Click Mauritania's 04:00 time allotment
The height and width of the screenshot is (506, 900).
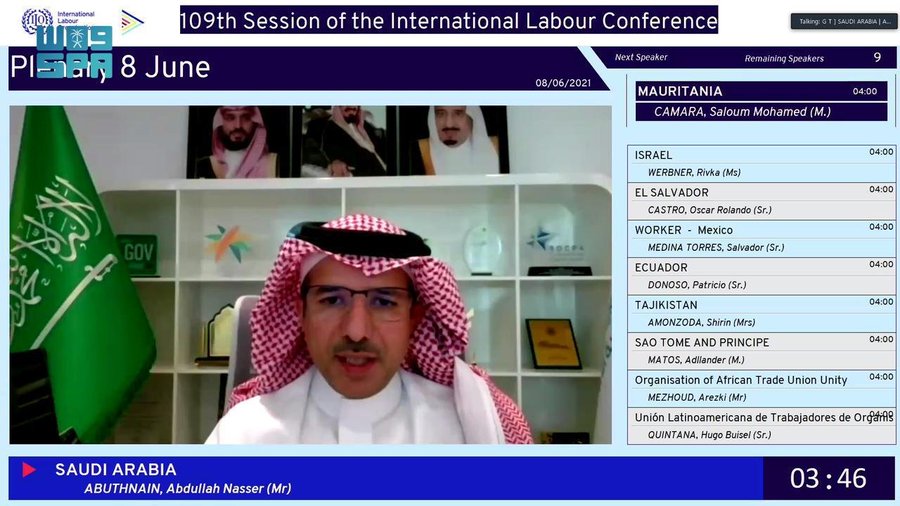[864, 91]
